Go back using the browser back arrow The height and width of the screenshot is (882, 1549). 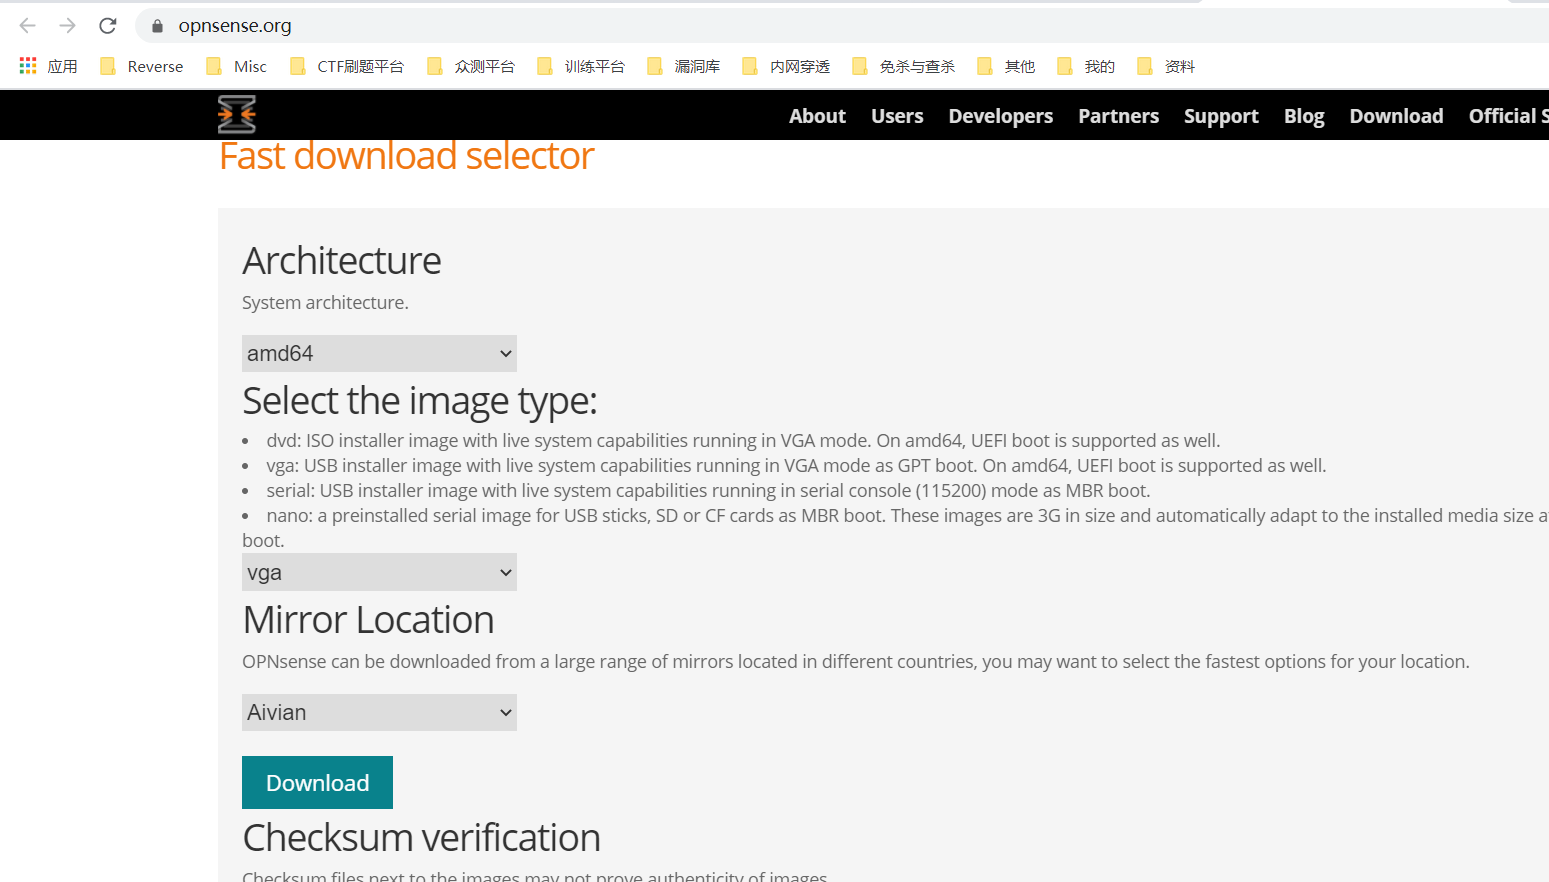coord(28,26)
